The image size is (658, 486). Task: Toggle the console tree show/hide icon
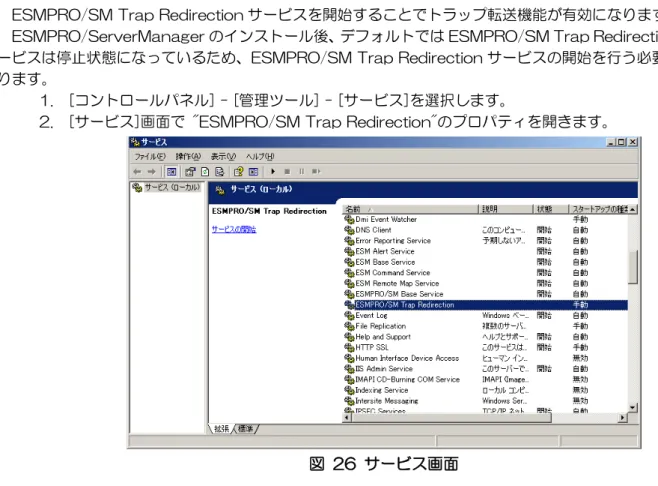click(171, 171)
